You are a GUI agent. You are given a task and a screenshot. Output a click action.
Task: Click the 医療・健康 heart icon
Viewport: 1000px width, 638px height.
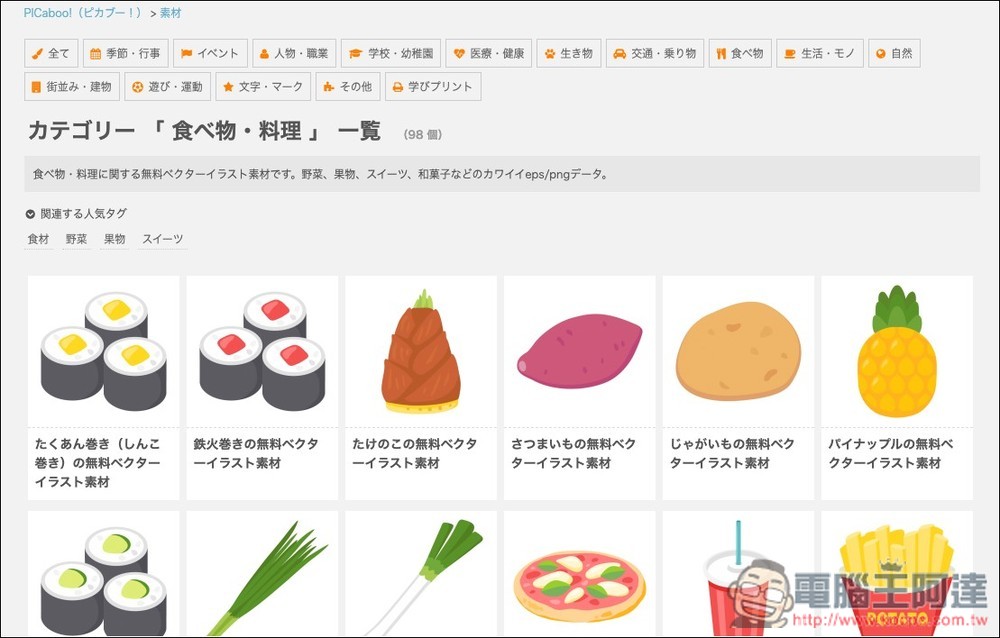[459, 52]
